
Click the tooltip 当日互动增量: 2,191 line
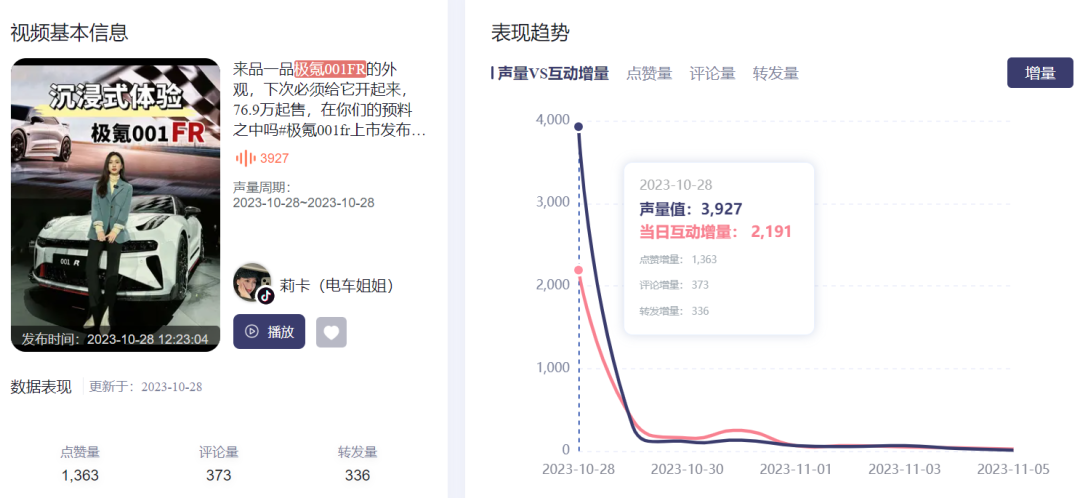716,231
